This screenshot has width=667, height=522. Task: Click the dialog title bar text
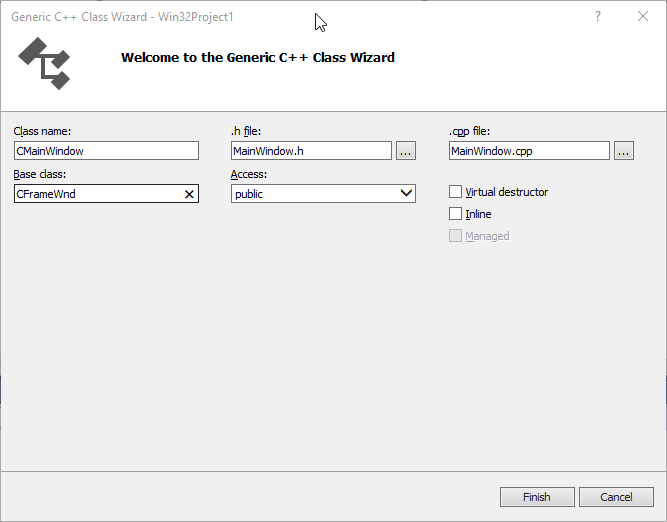tap(123, 17)
